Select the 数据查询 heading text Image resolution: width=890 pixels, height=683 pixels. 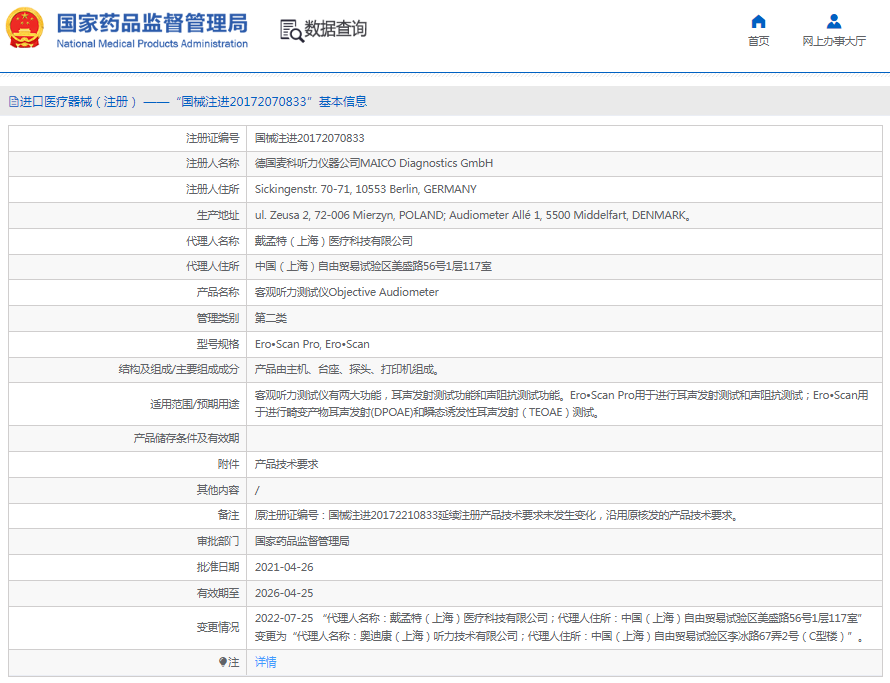click(x=335, y=29)
